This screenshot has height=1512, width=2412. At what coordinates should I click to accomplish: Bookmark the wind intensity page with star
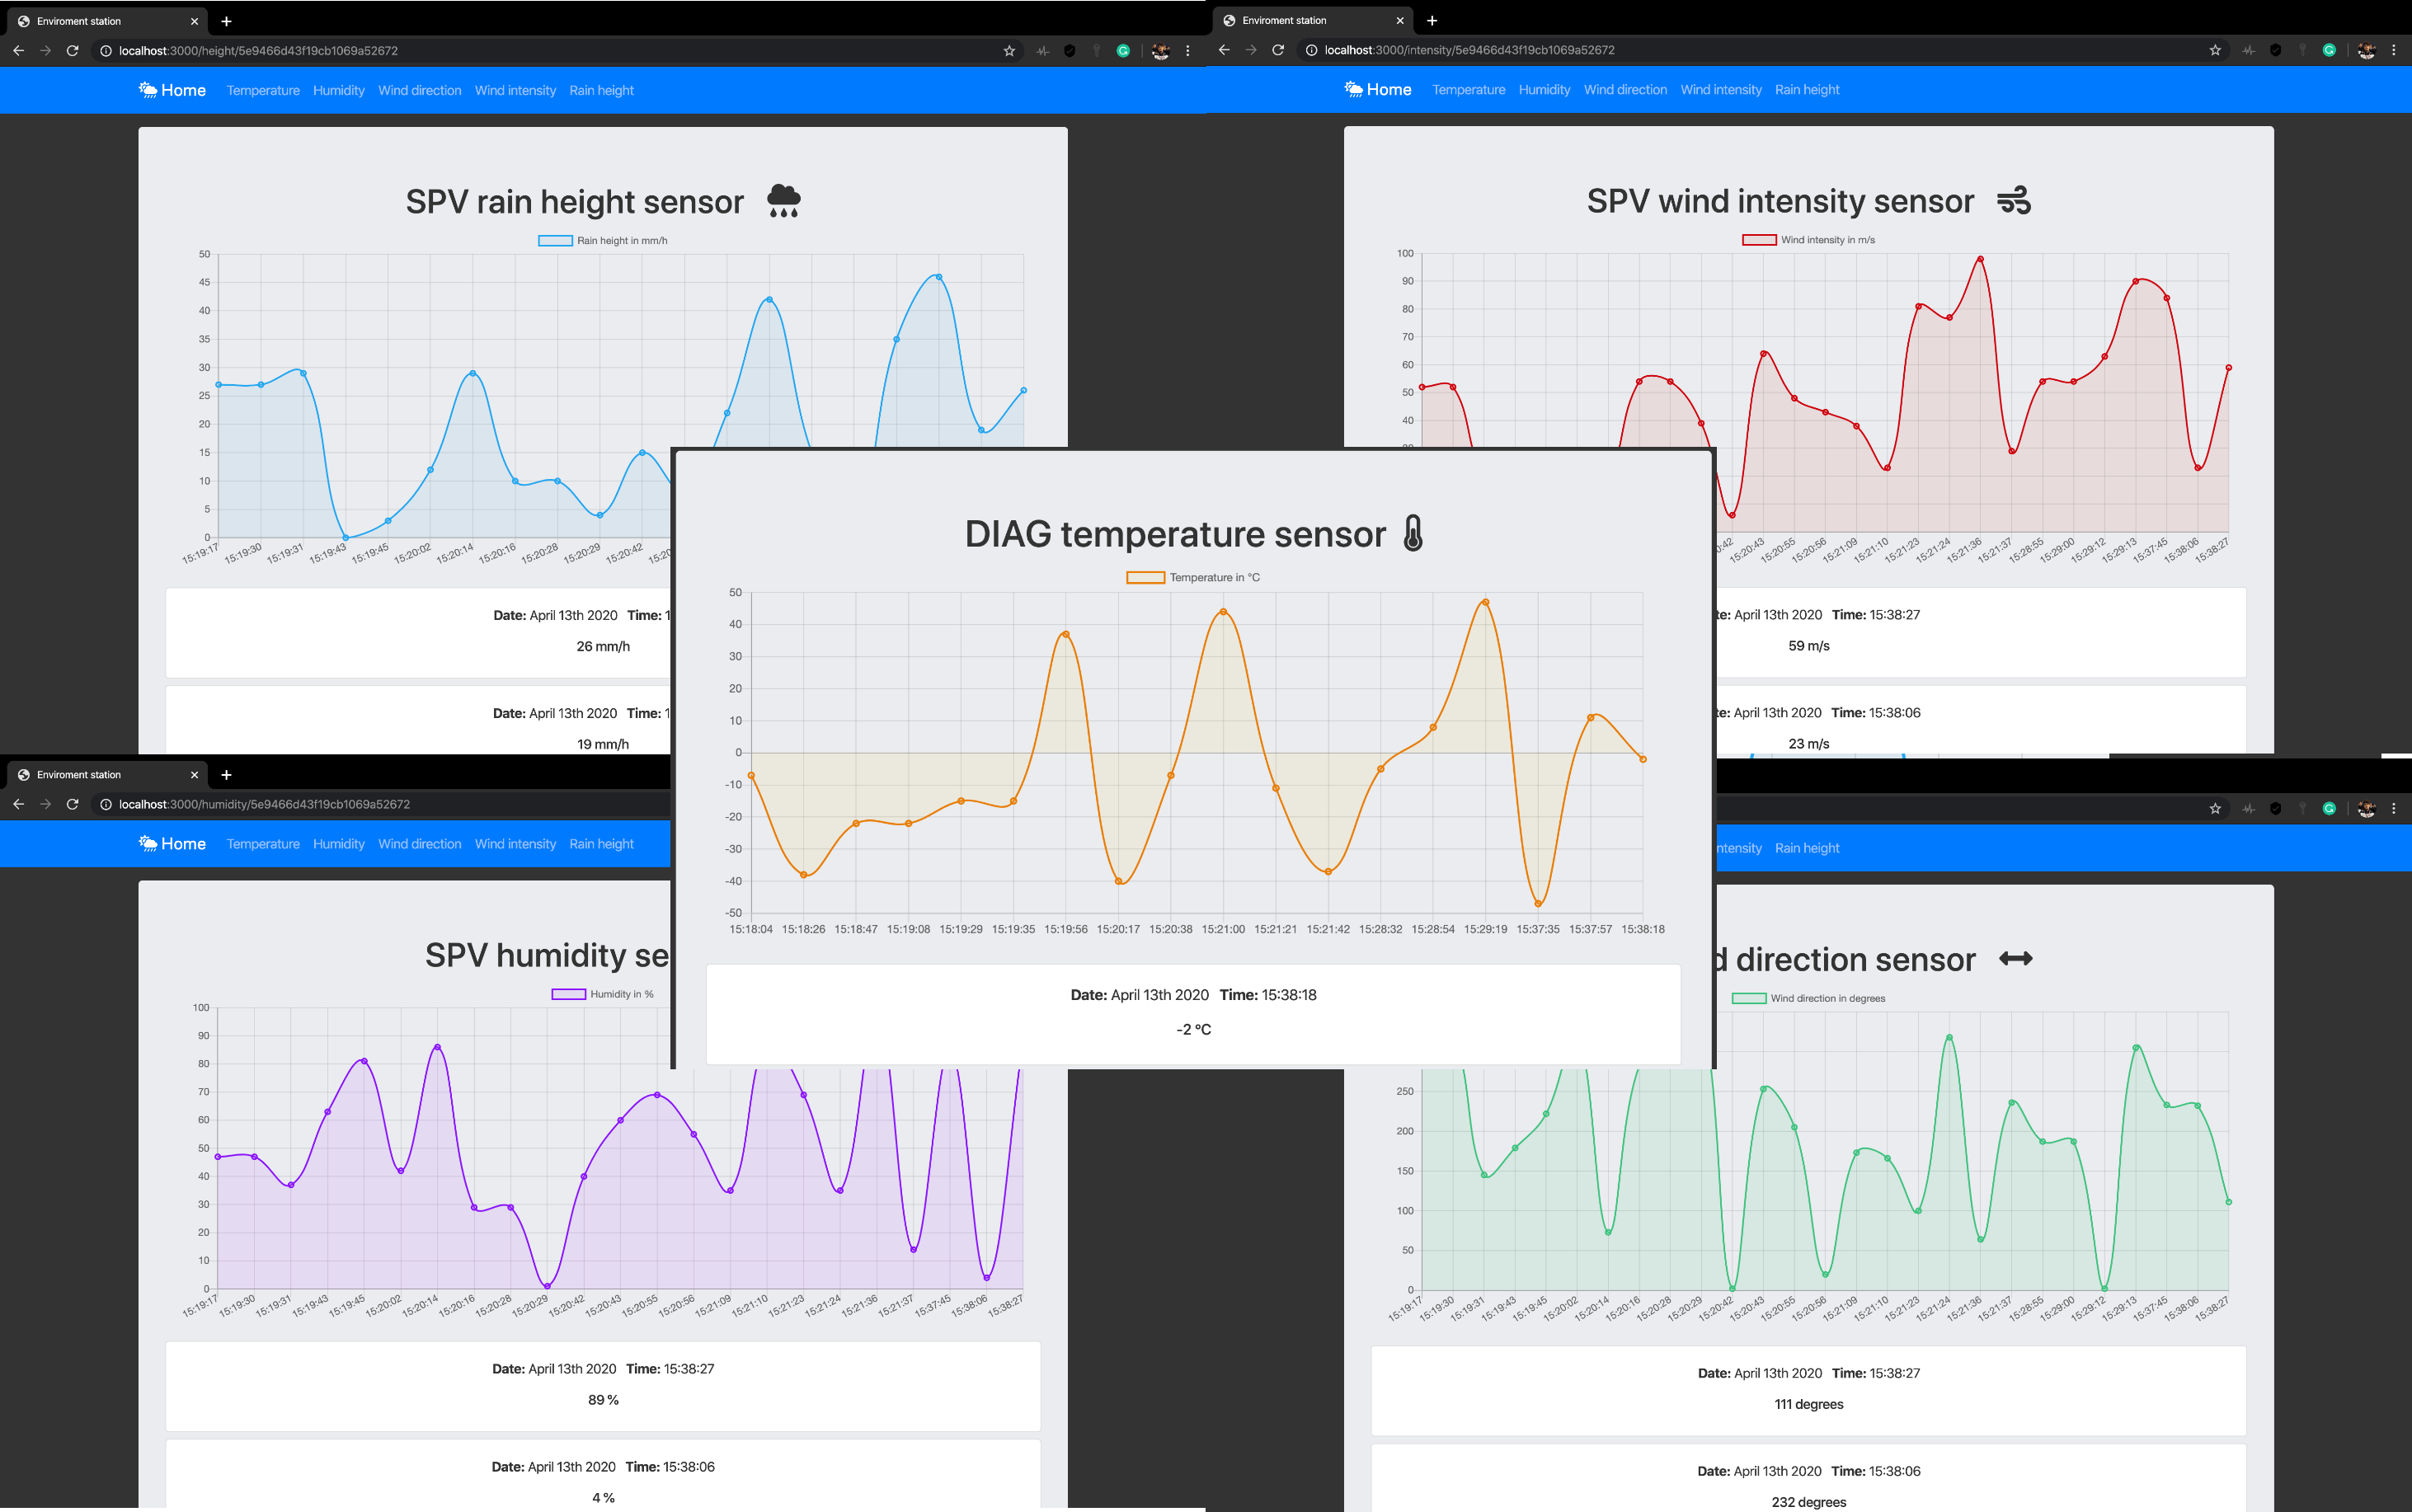click(x=2215, y=49)
